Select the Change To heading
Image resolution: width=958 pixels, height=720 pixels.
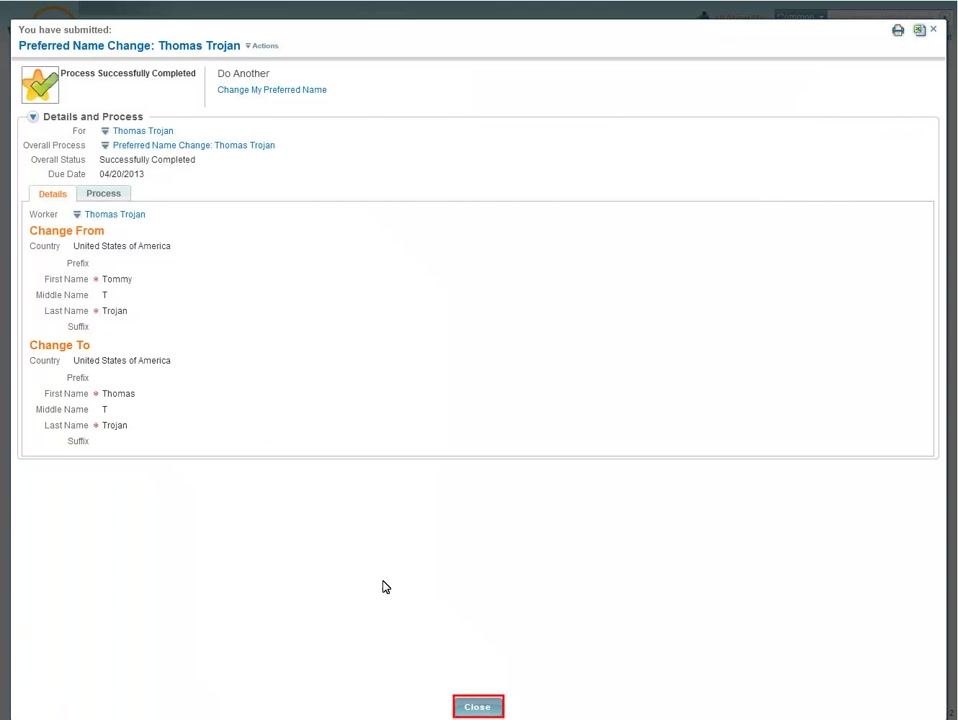point(59,345)
